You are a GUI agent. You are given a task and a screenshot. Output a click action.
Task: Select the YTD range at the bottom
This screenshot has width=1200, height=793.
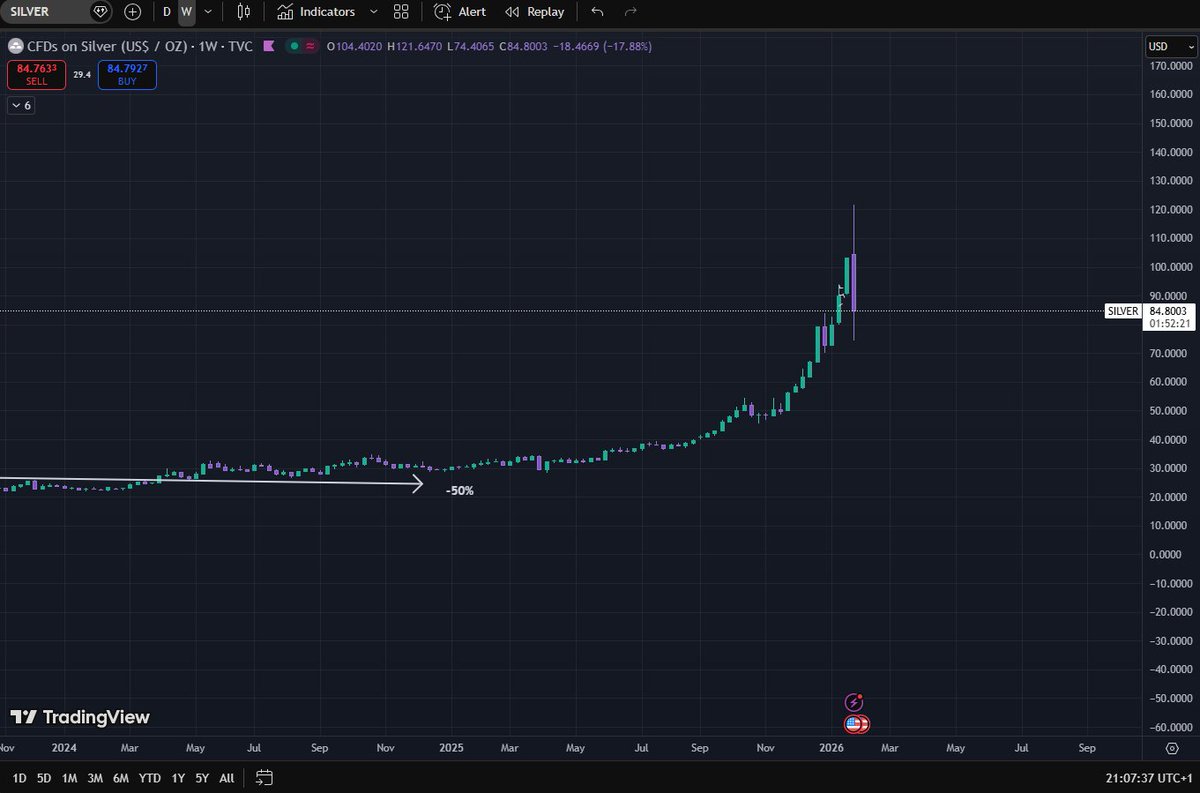click(x=149, y=777)
